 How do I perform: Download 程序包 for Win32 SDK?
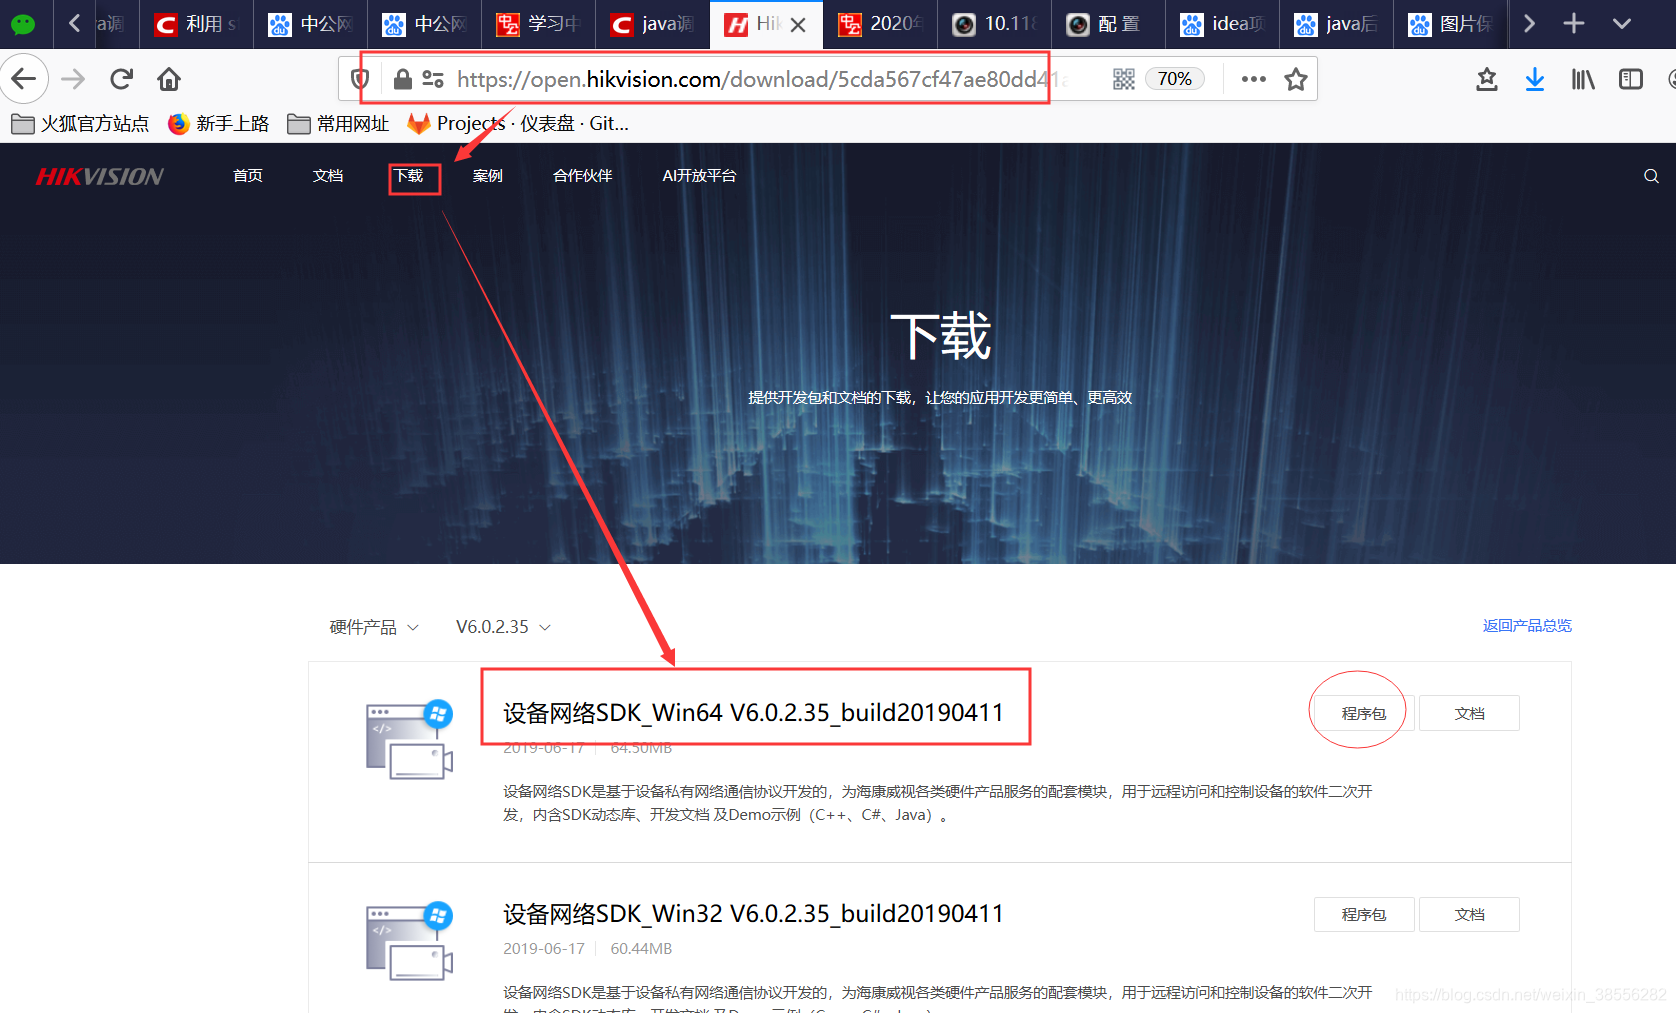pyautogui.click(x=1364, y=914)
